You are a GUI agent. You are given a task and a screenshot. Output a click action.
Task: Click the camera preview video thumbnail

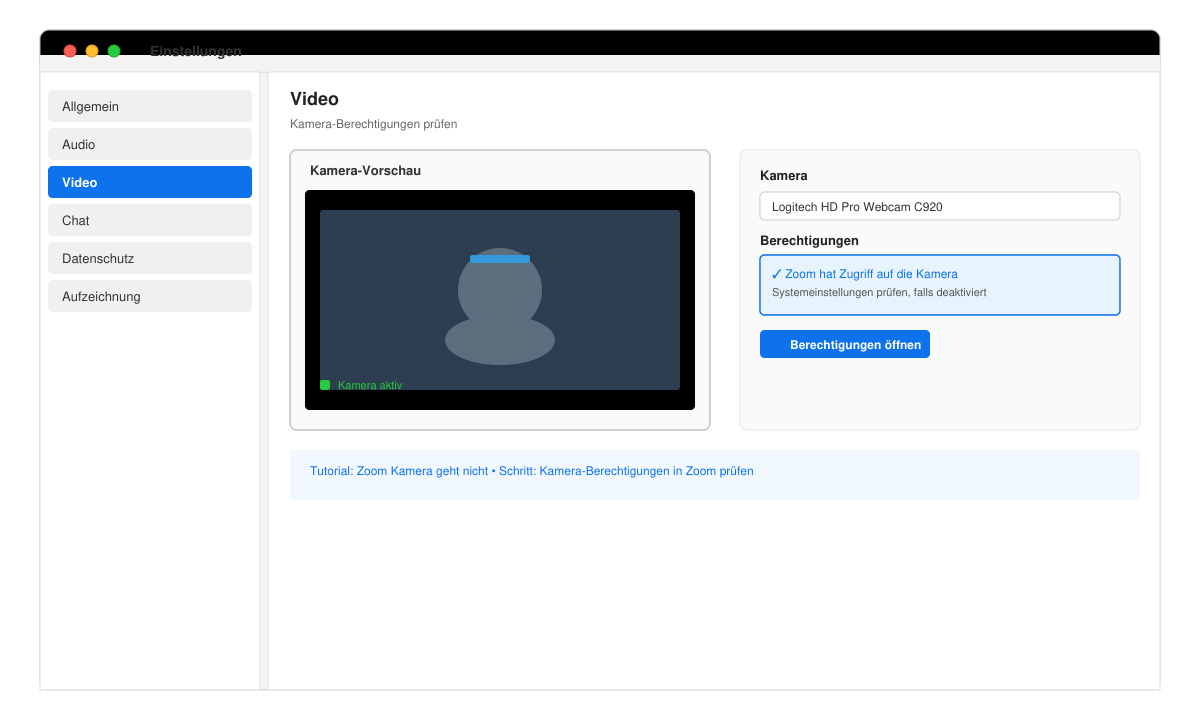click(500, 300)
